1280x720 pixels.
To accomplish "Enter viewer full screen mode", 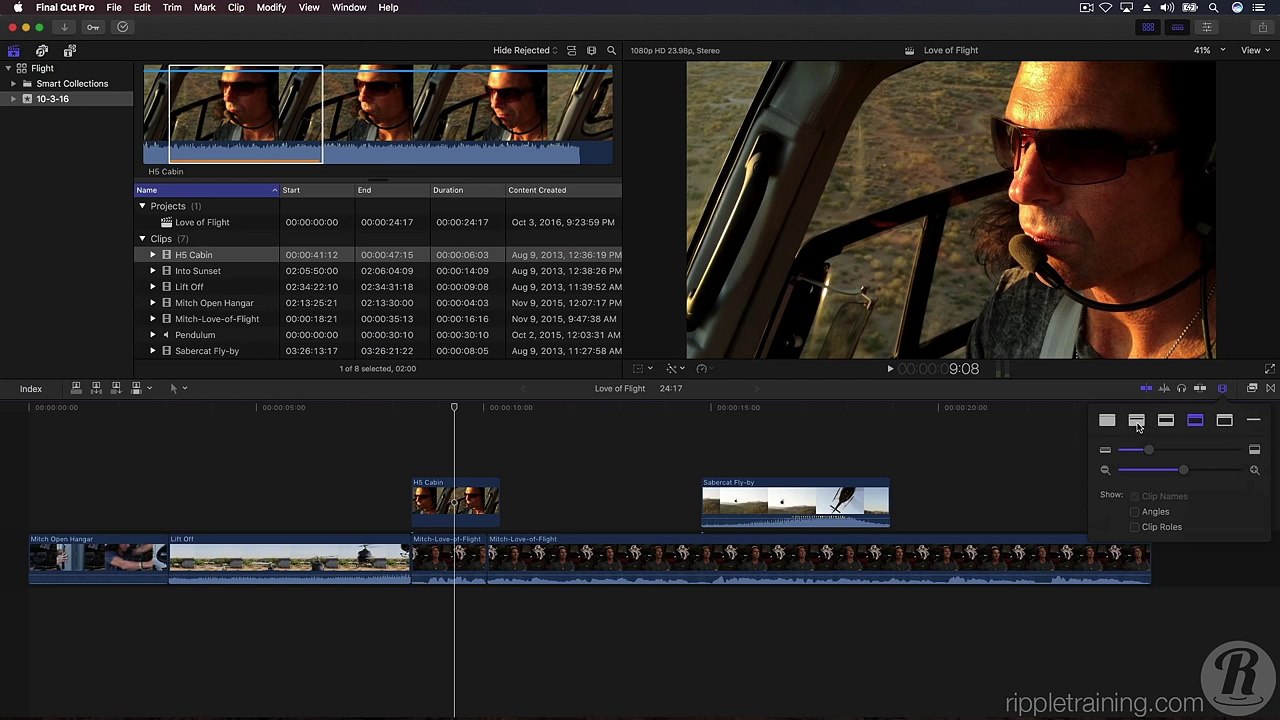I will pyautogui.click(x=1269, y=369).
